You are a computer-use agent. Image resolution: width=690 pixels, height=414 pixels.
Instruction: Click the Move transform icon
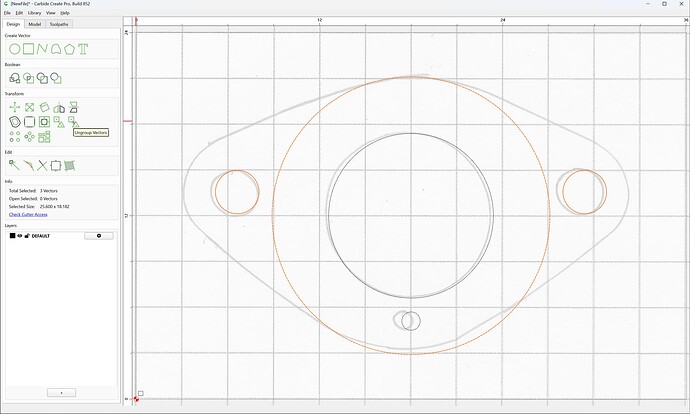coord(15,107)
